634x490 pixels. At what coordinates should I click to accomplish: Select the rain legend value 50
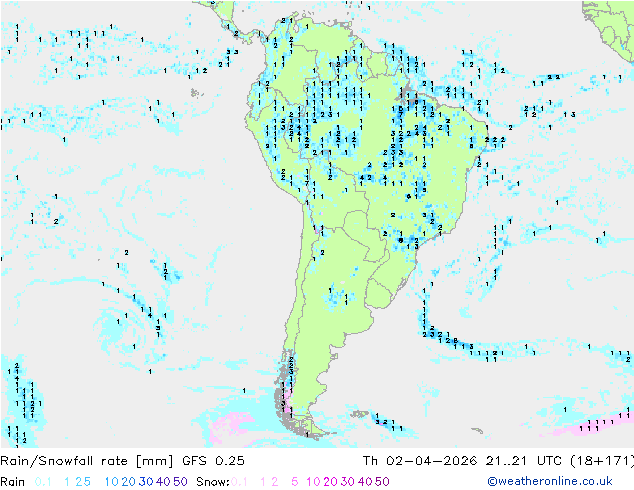(180, 482)
